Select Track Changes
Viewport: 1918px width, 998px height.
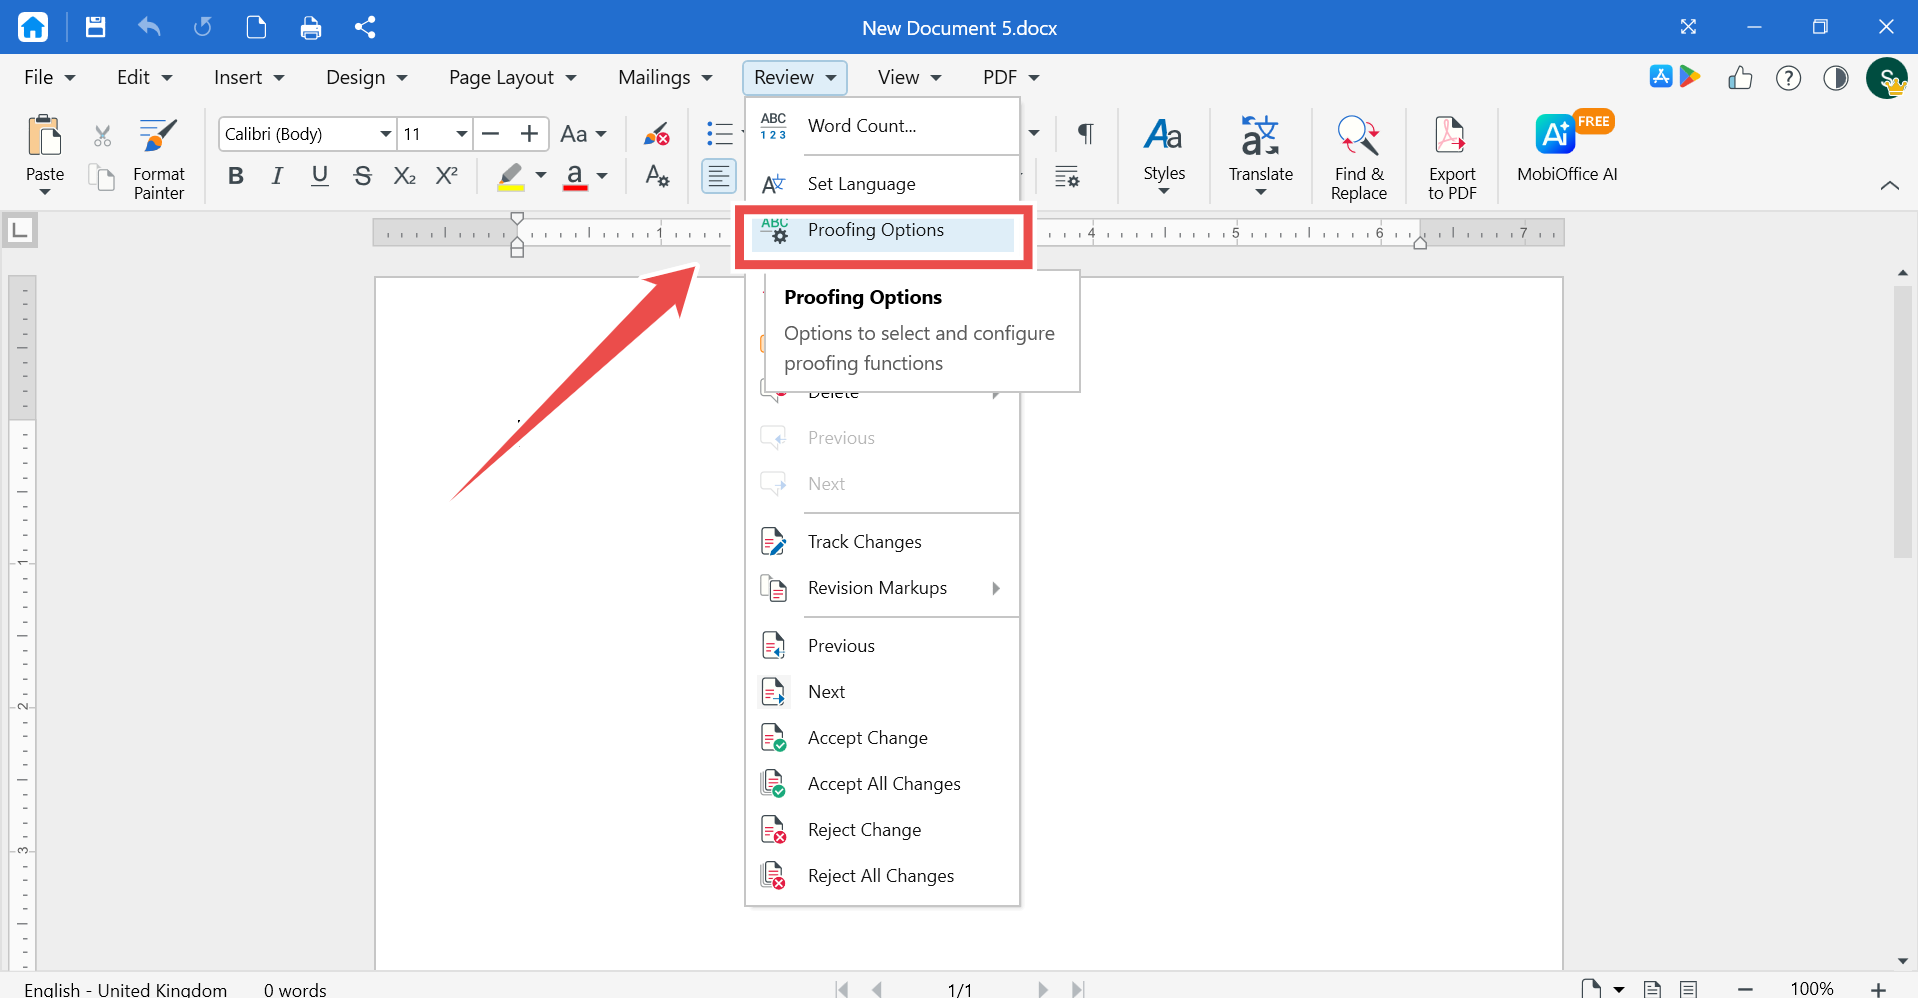(882, 542)
